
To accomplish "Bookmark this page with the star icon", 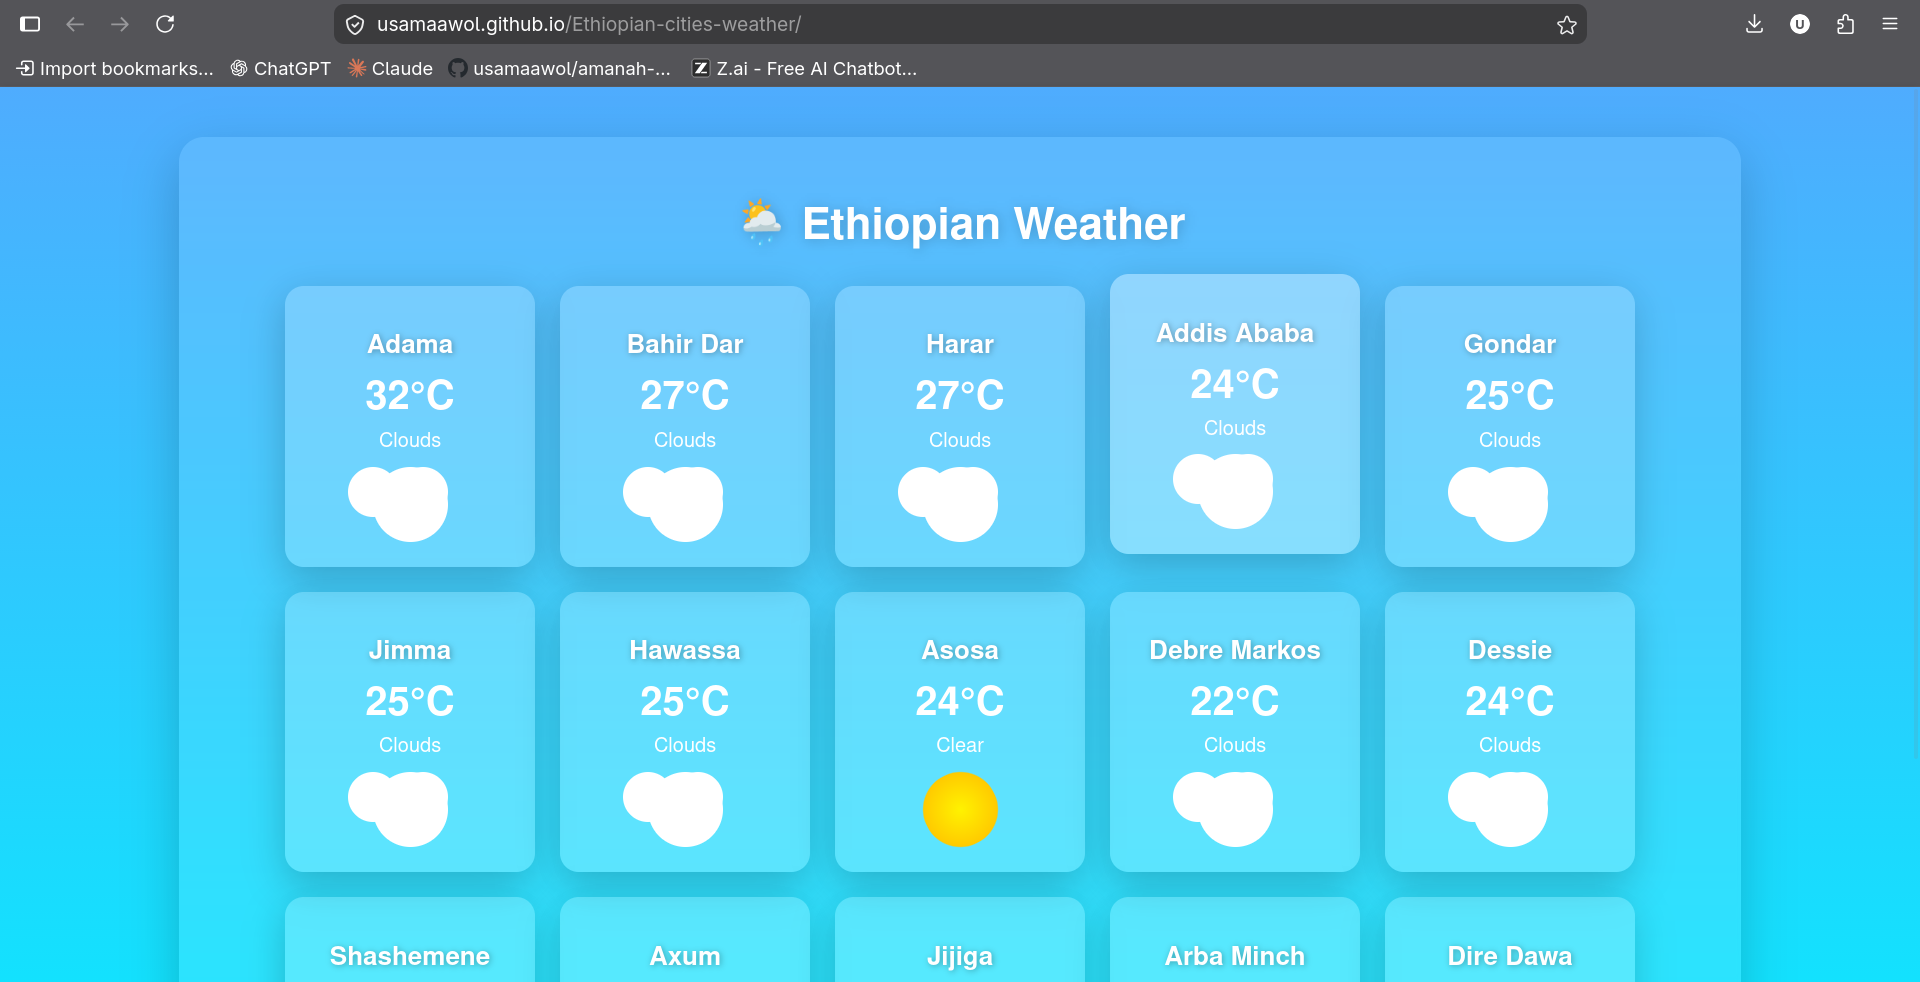I will [1566, 25].
